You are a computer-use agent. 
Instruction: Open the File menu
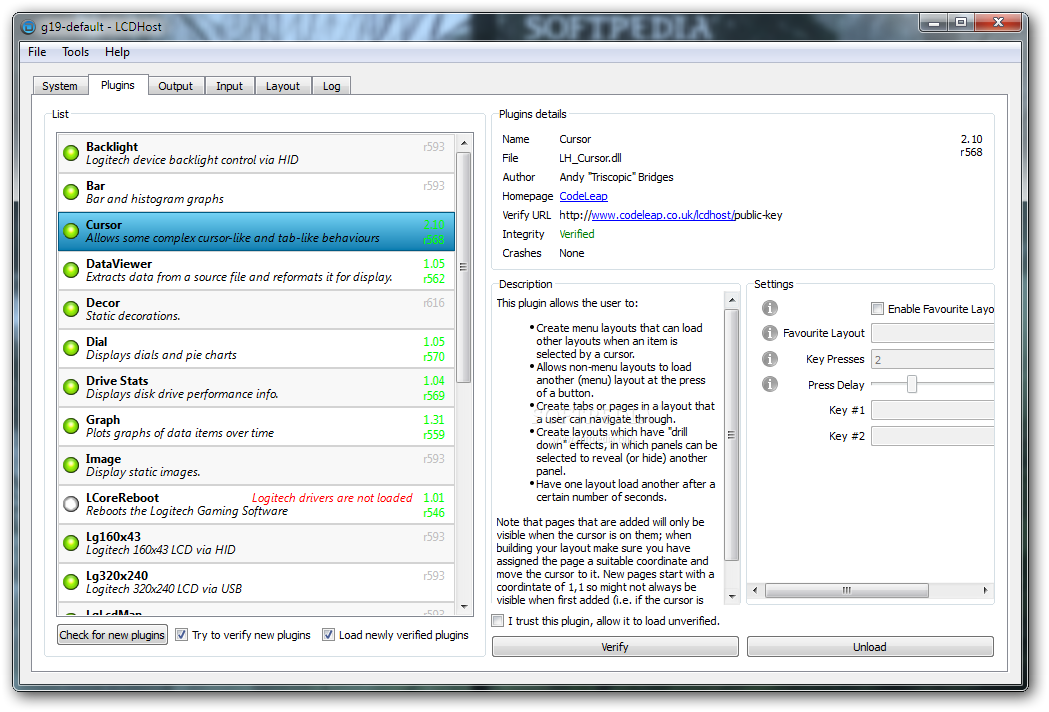[37, 52]
